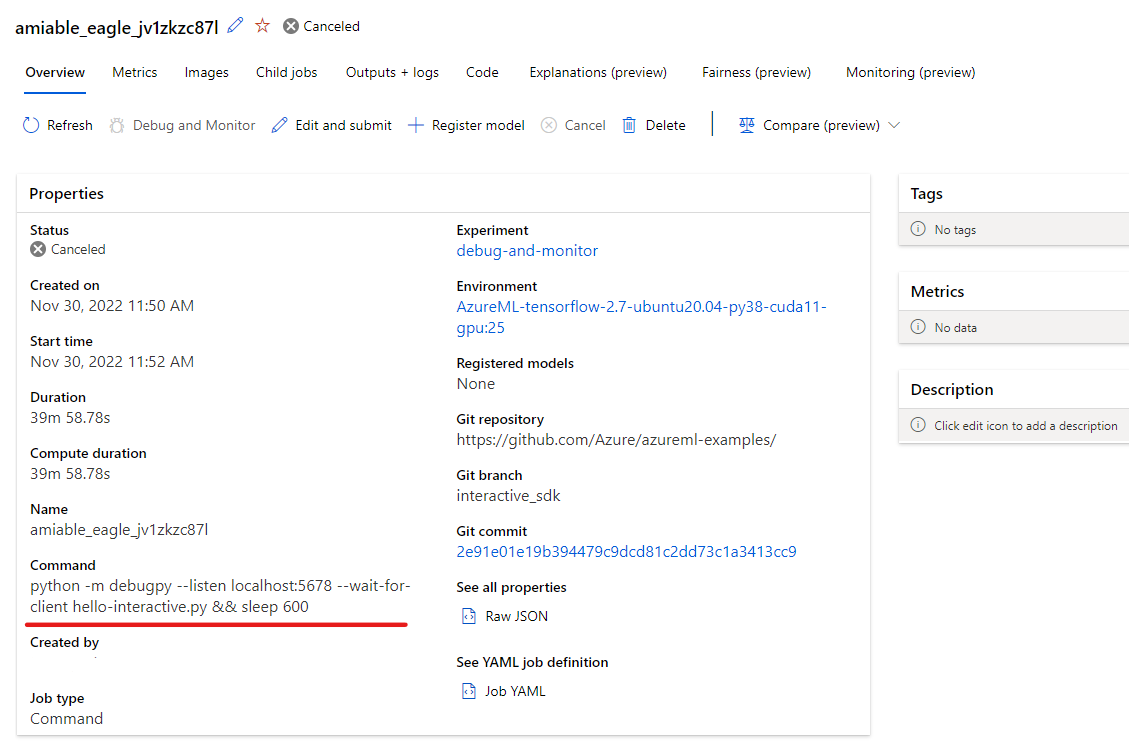The width and height of the screenshot is (1129, 753).
Task: Click the Debug and Monitor button
Action: [182, 125]
